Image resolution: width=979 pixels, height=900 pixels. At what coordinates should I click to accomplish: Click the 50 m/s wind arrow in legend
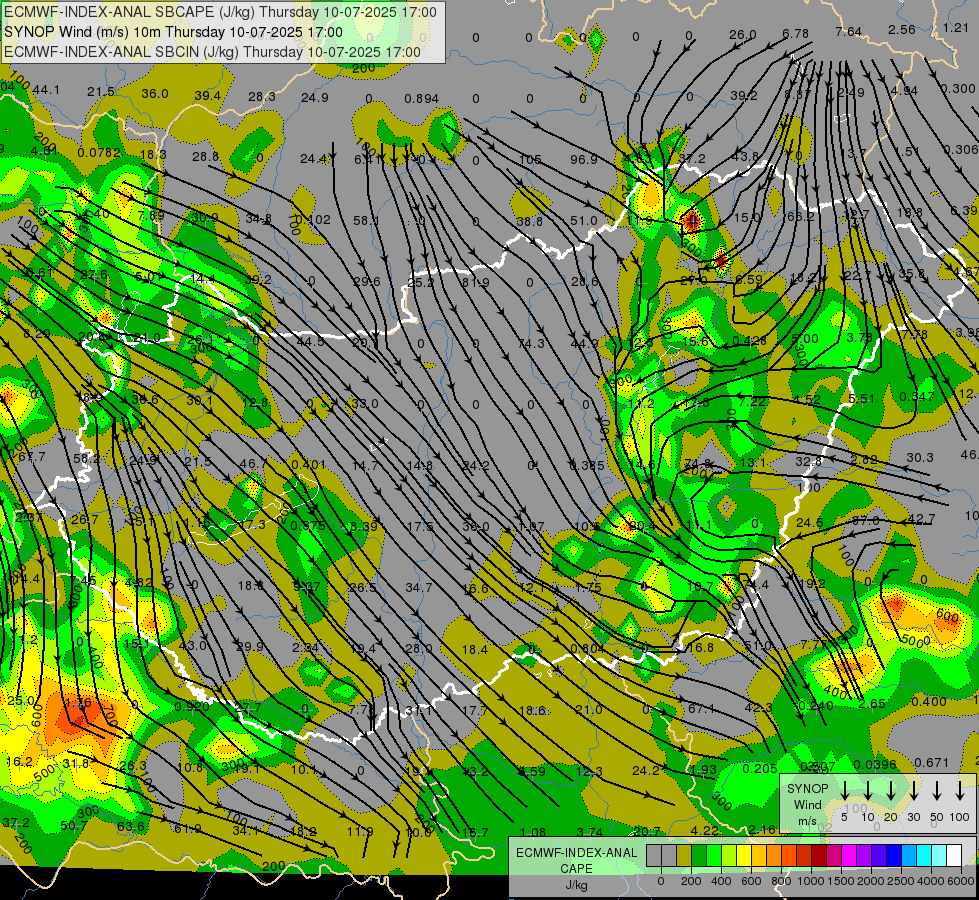point(937,791)
